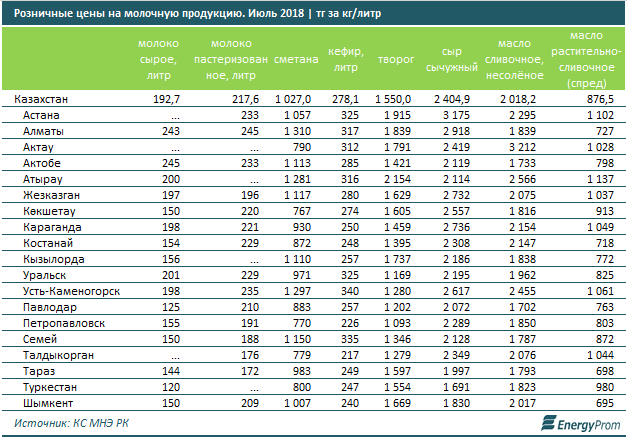Select the 'молоко сырое, литр' header
The image size is (627, 437).
(160, 60)
